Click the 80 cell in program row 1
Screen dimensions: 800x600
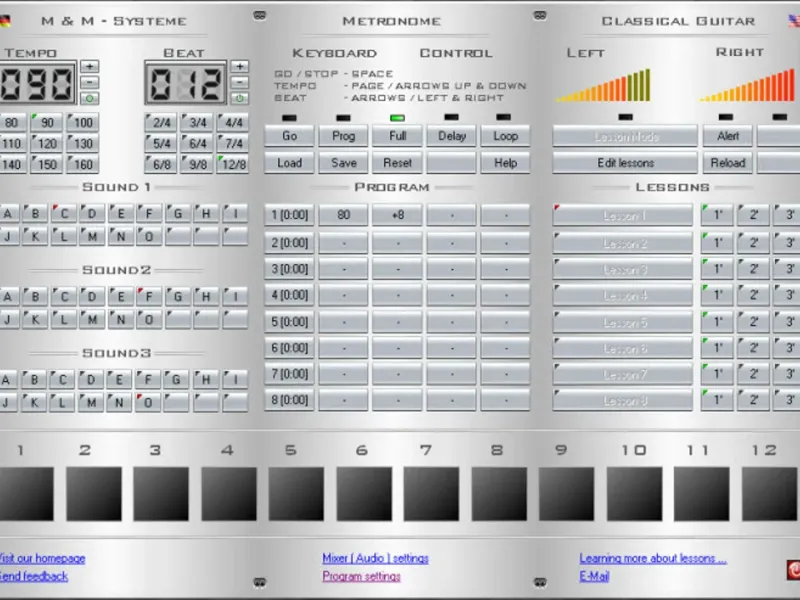coord(343,215)
